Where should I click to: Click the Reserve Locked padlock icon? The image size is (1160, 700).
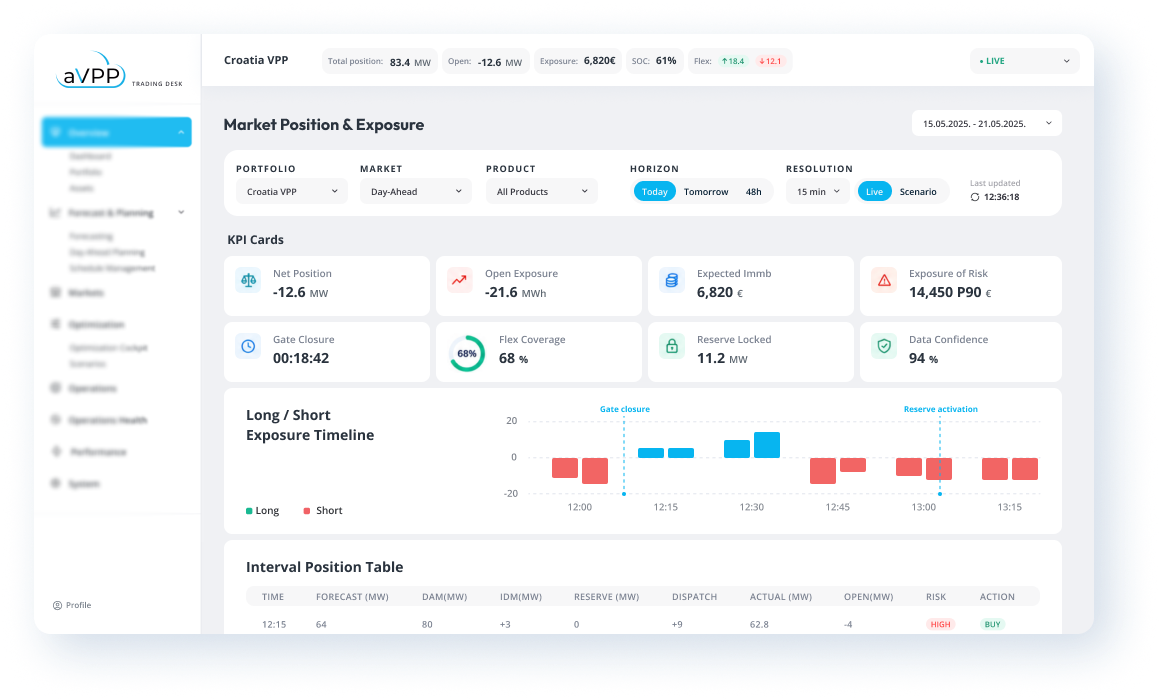672,346
